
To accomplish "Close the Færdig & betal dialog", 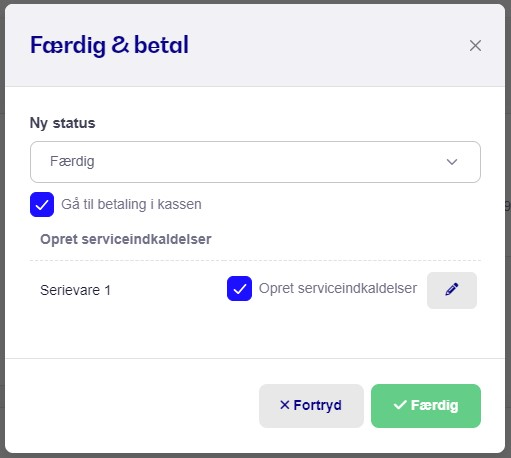I will [x=475, y=46].
